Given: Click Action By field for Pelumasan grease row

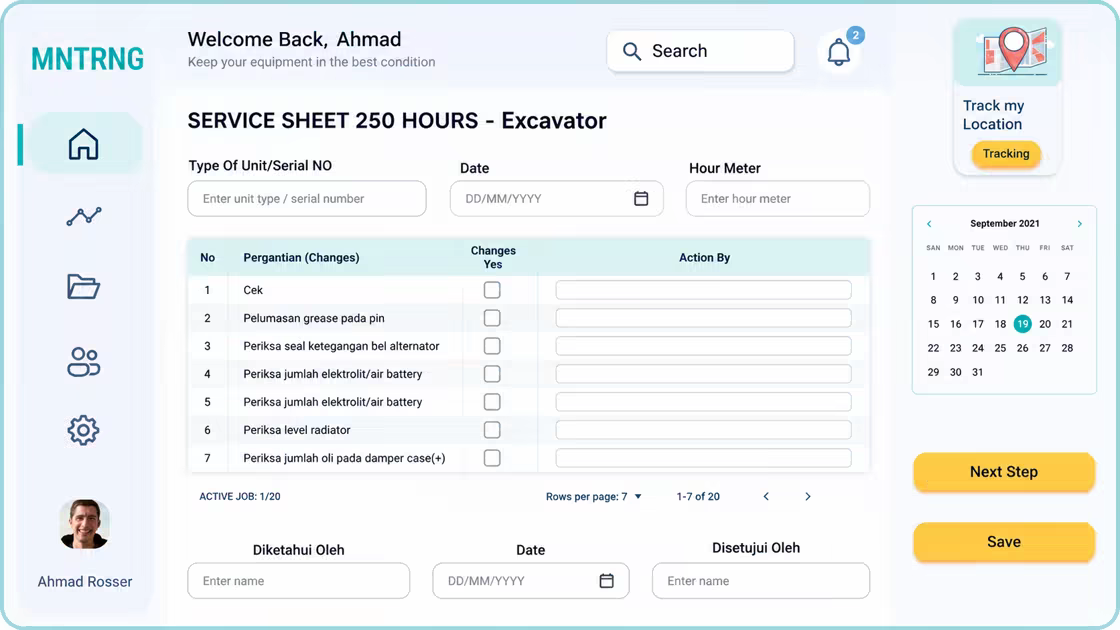Looking at the screenshot, I should pos(704,318).
